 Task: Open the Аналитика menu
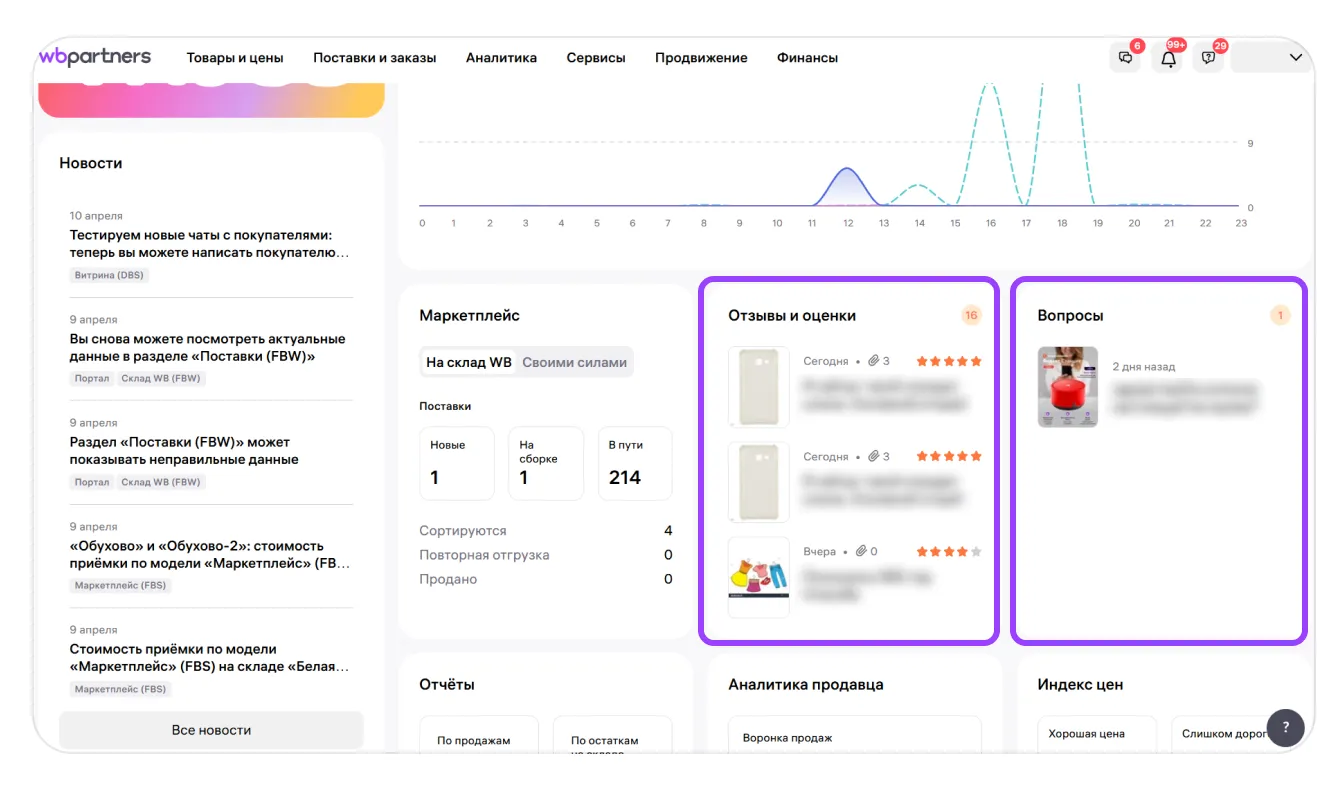[501, 58]
